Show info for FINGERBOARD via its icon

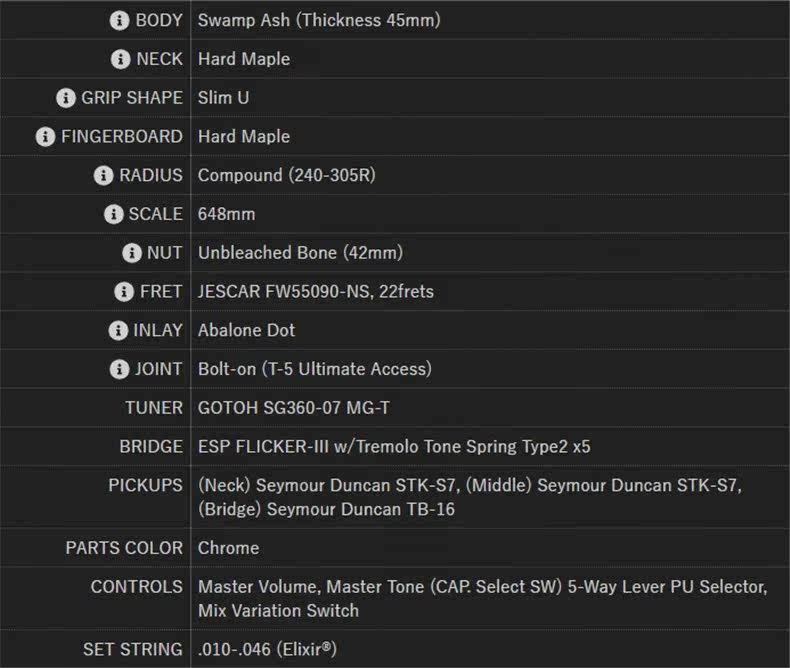point(45,137)
